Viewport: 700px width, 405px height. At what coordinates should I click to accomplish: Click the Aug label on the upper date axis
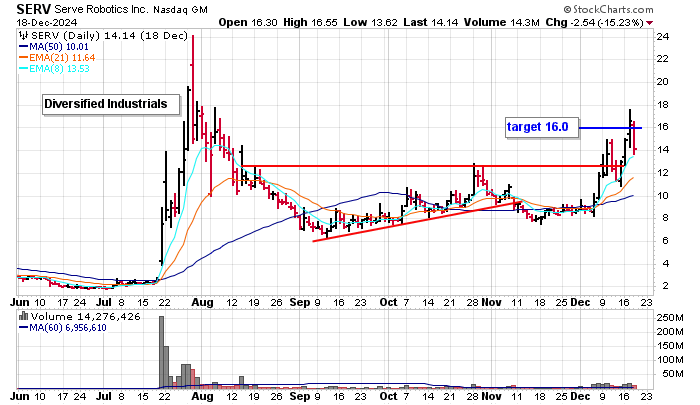coord(202,302)
